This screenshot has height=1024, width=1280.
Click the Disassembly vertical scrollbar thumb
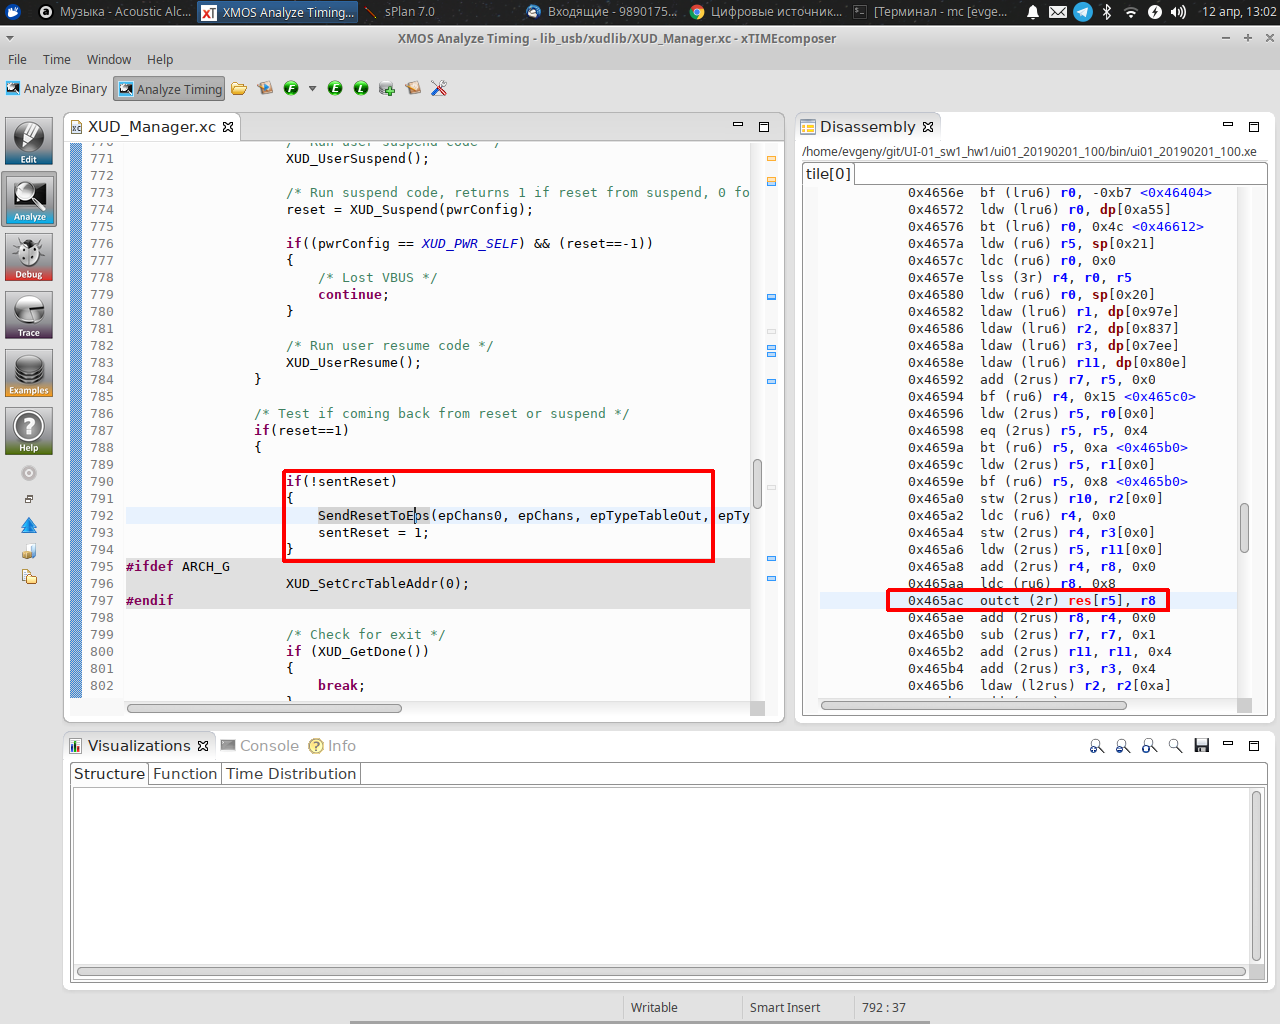(x=1244, y=527)
